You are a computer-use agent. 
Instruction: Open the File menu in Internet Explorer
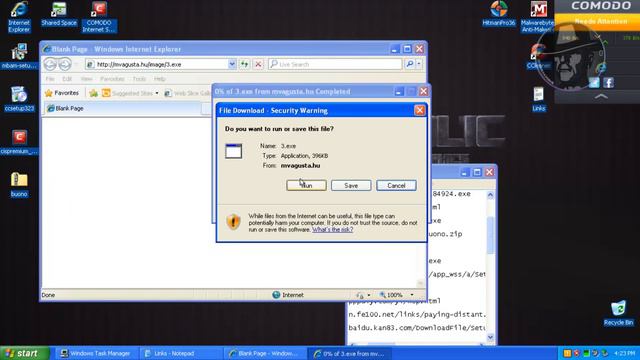pos(50,79)
